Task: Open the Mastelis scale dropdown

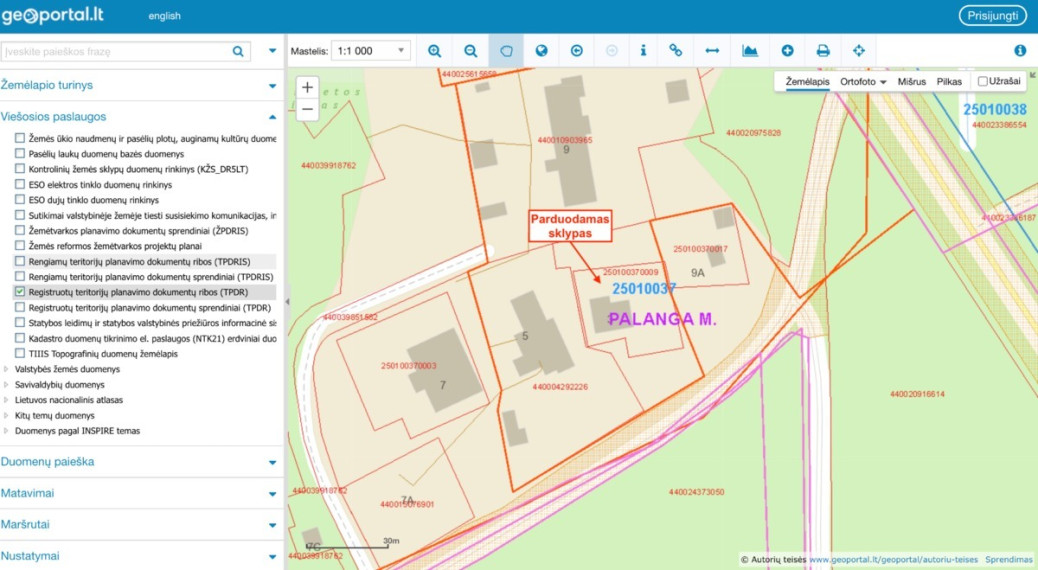Action: 371,51
